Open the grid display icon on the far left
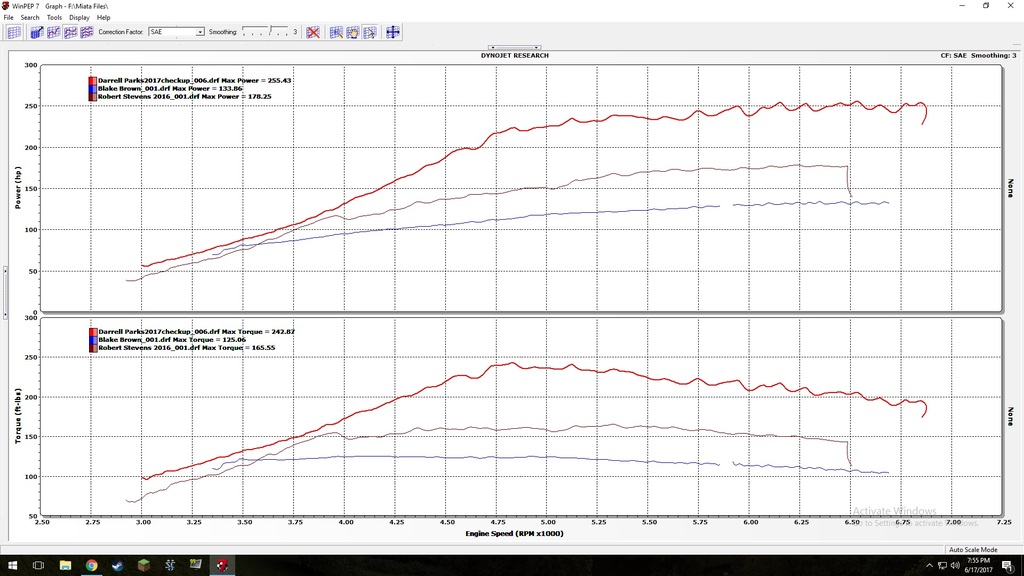The image size is (1024, 576). point(14,32)
